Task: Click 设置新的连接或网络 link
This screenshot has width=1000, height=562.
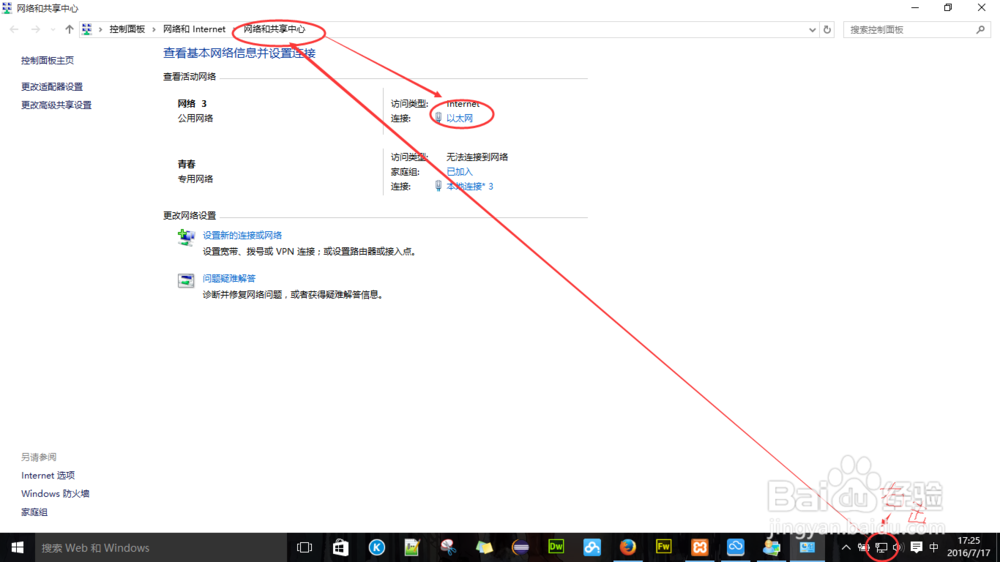Action: [242, 235]
